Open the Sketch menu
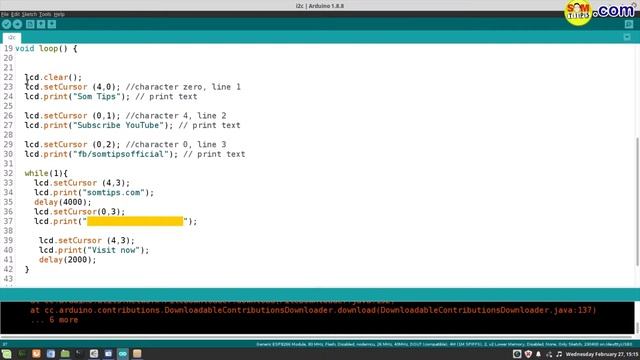The image size is (640, 360). (29, 14)
